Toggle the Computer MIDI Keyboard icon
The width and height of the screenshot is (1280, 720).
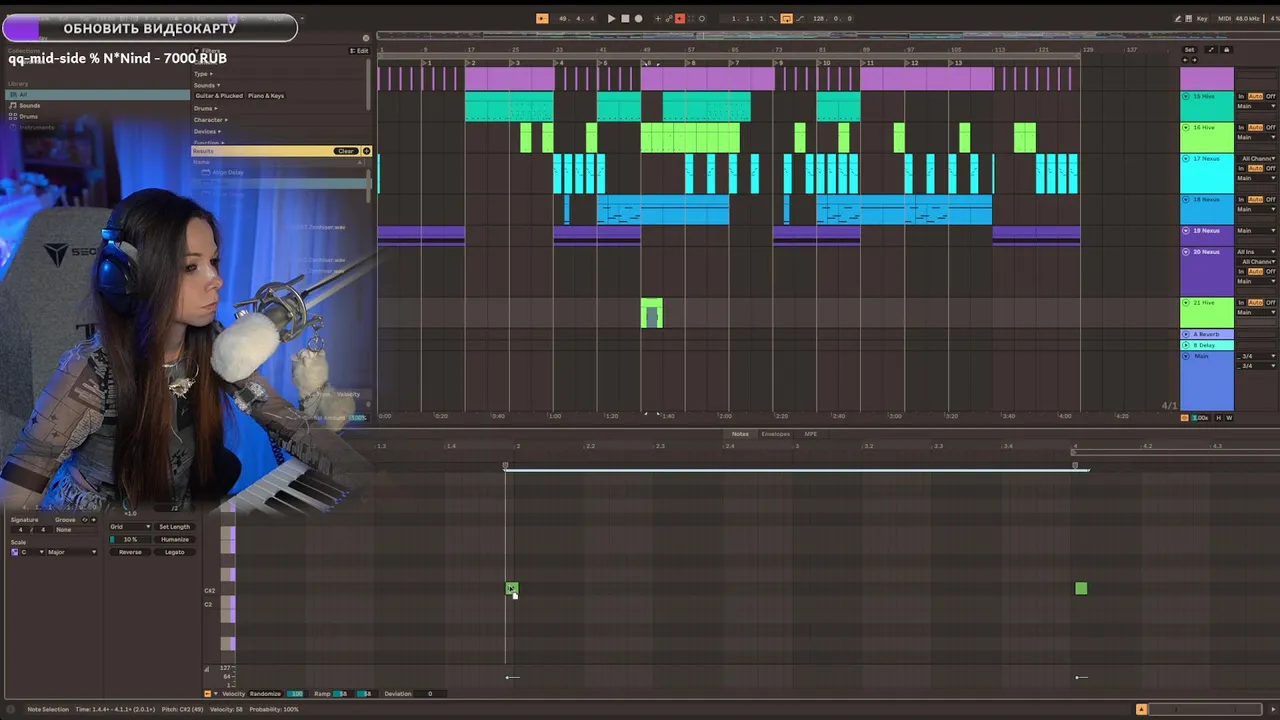pos(1189,18)
